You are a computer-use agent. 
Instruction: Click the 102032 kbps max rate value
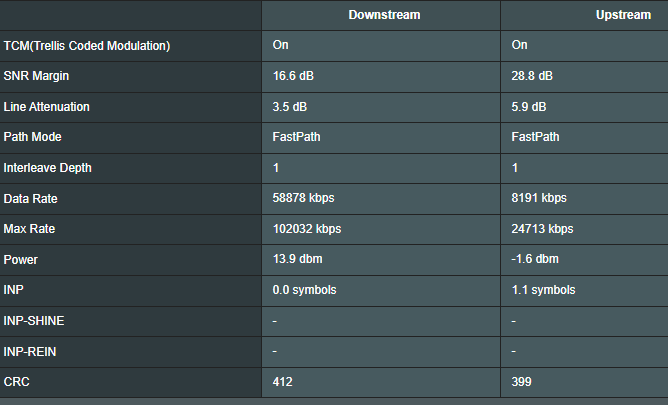click(307, 229)
